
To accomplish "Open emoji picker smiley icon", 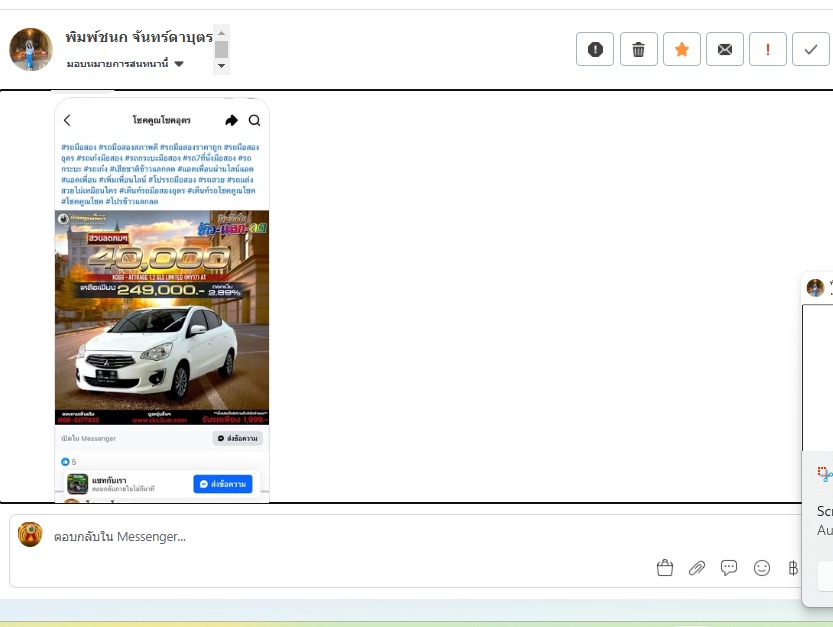I will (x=762, y=568).
